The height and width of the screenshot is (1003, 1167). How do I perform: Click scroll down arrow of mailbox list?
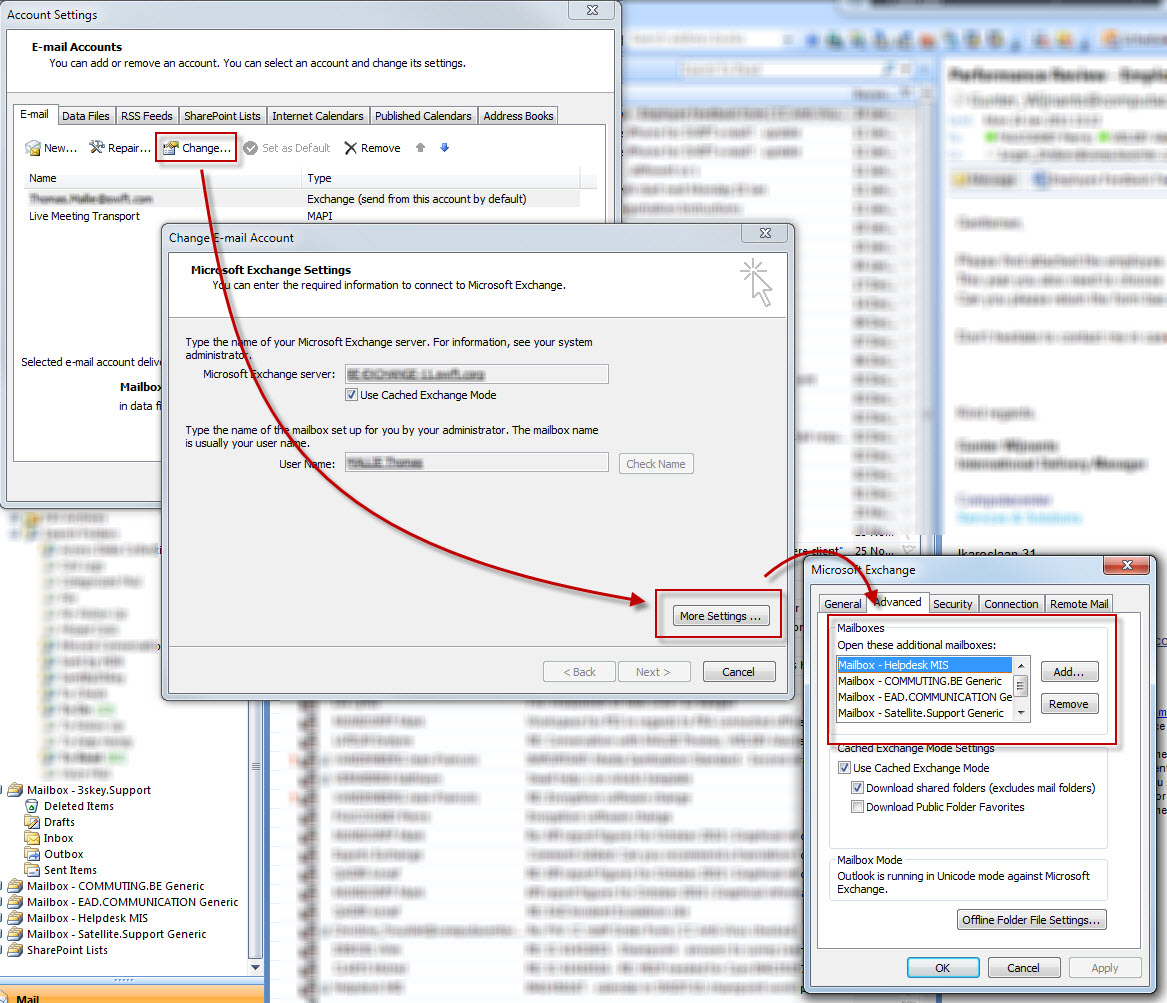coord(1021,713)
